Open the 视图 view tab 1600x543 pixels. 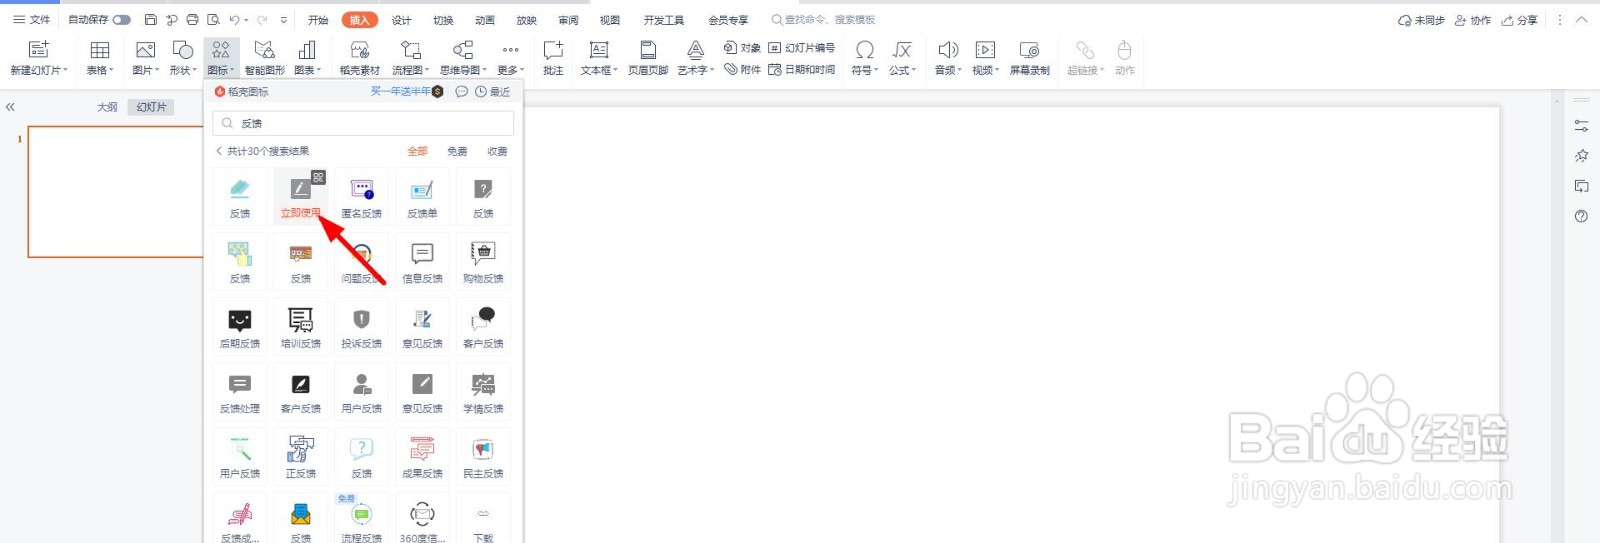(x=609, y=20)
